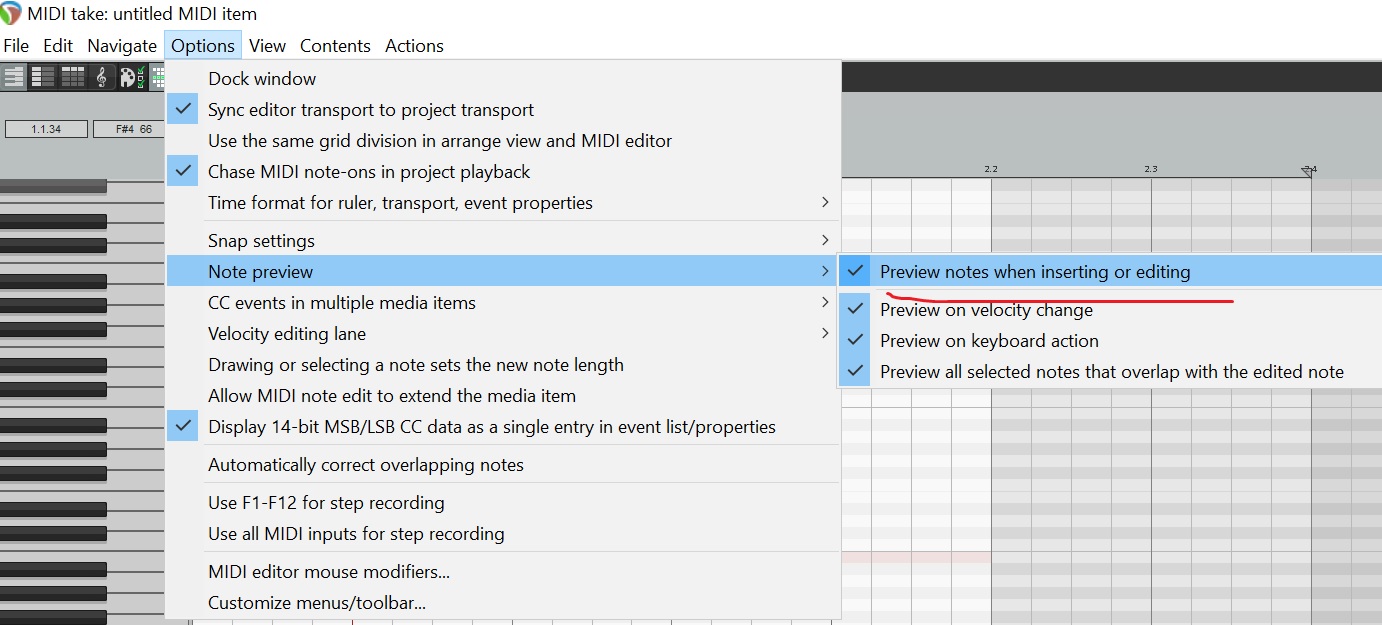Uncheck Preview notes when inserting or editing

[x=1035, y=271]
